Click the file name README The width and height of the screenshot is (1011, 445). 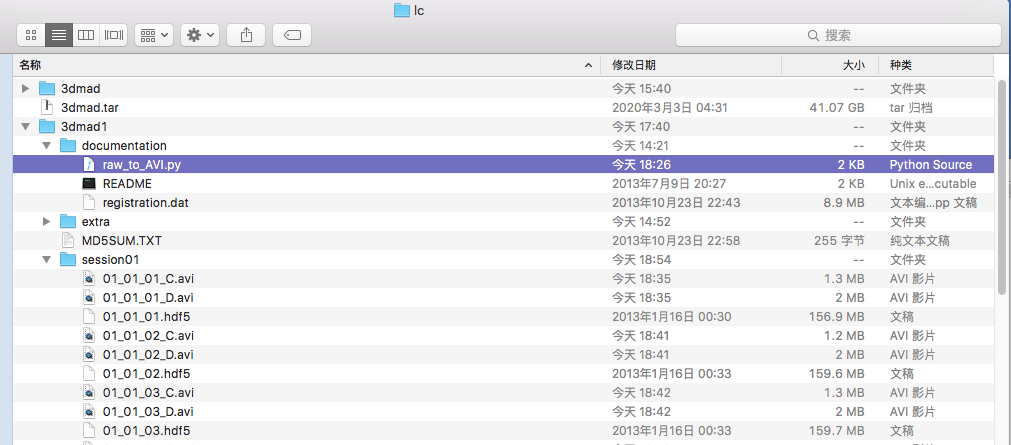point(127,184)
